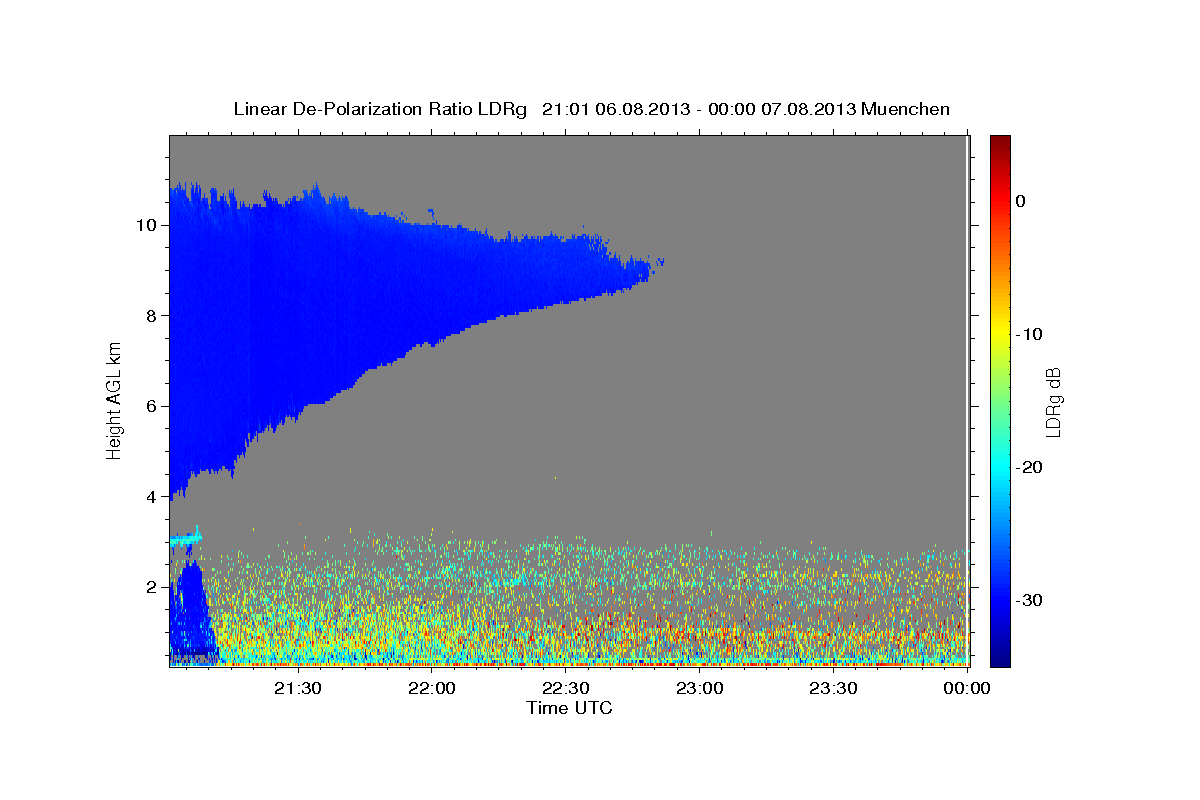1200x800 pixels.
Task: Click the height tick label 2
Action: [149, 587]
